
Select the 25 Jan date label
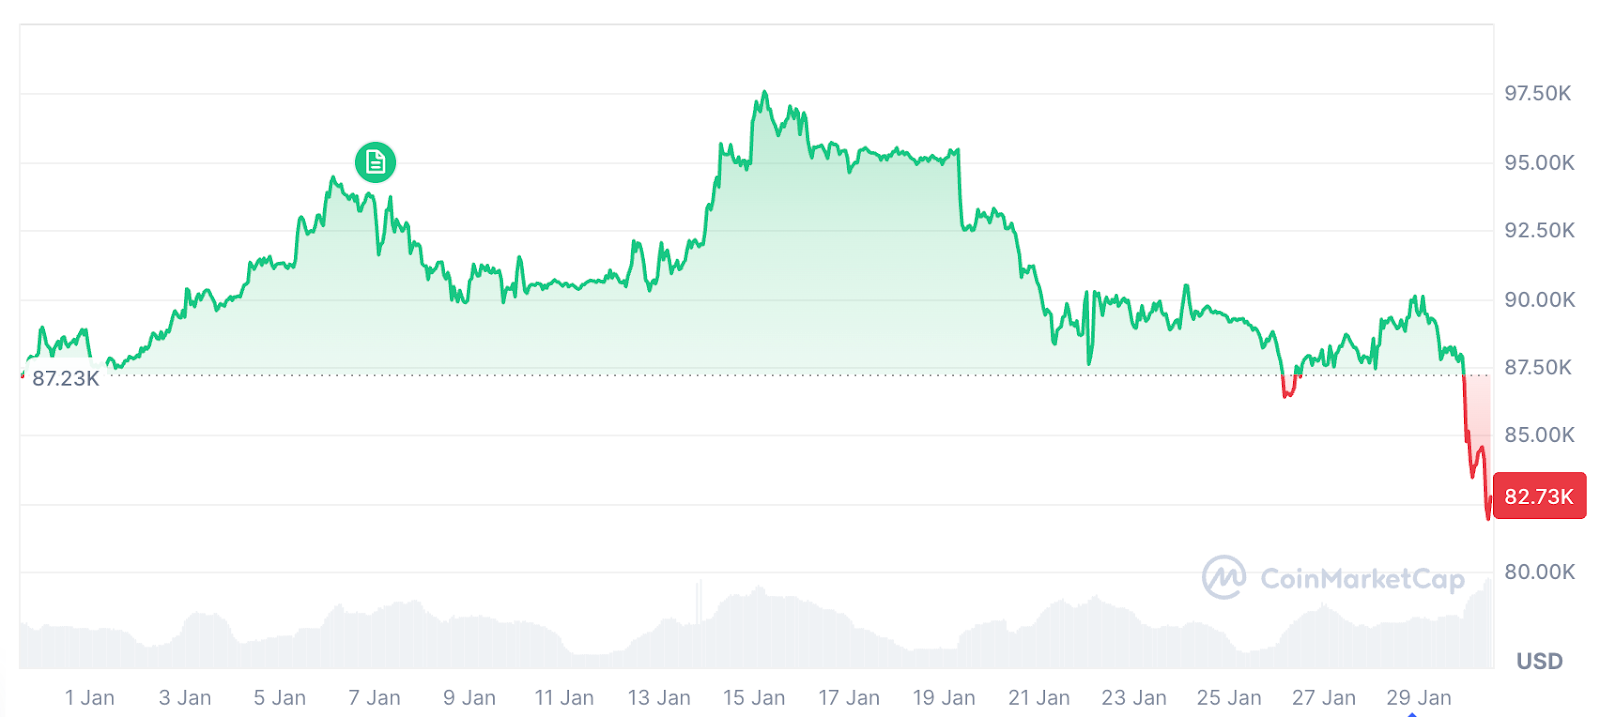pos(1229,698)
